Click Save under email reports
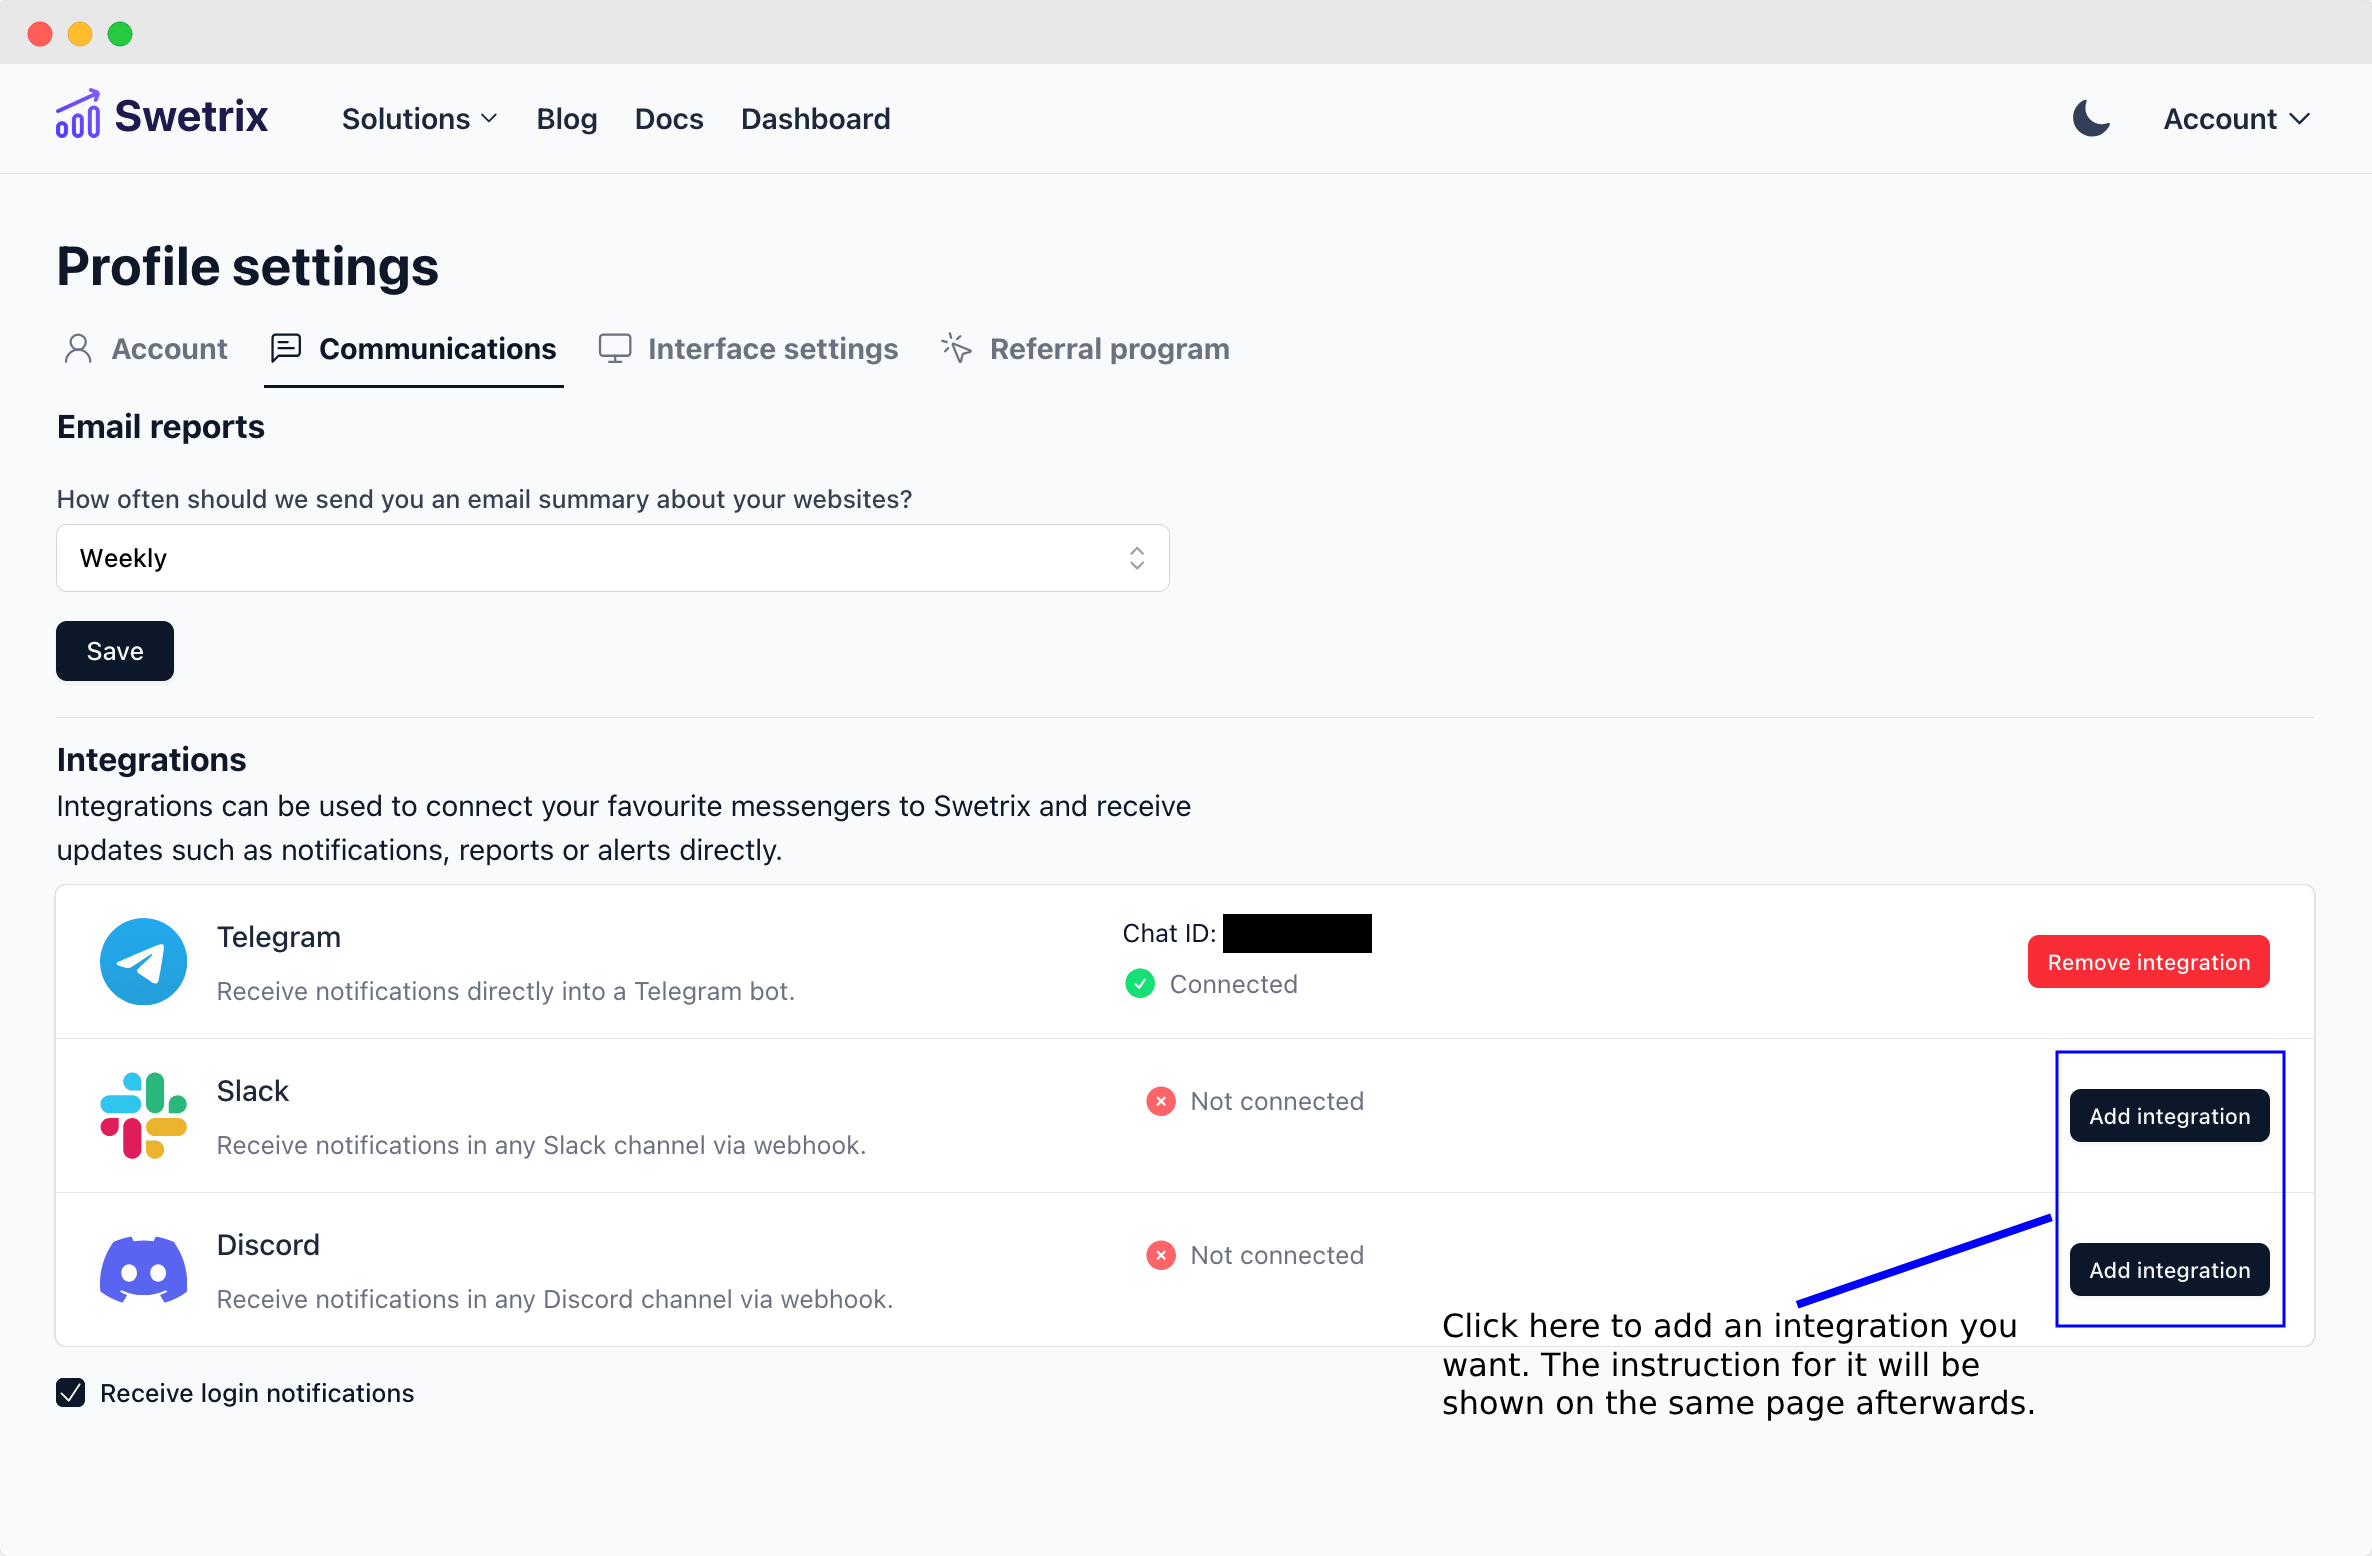 [114, 650]
